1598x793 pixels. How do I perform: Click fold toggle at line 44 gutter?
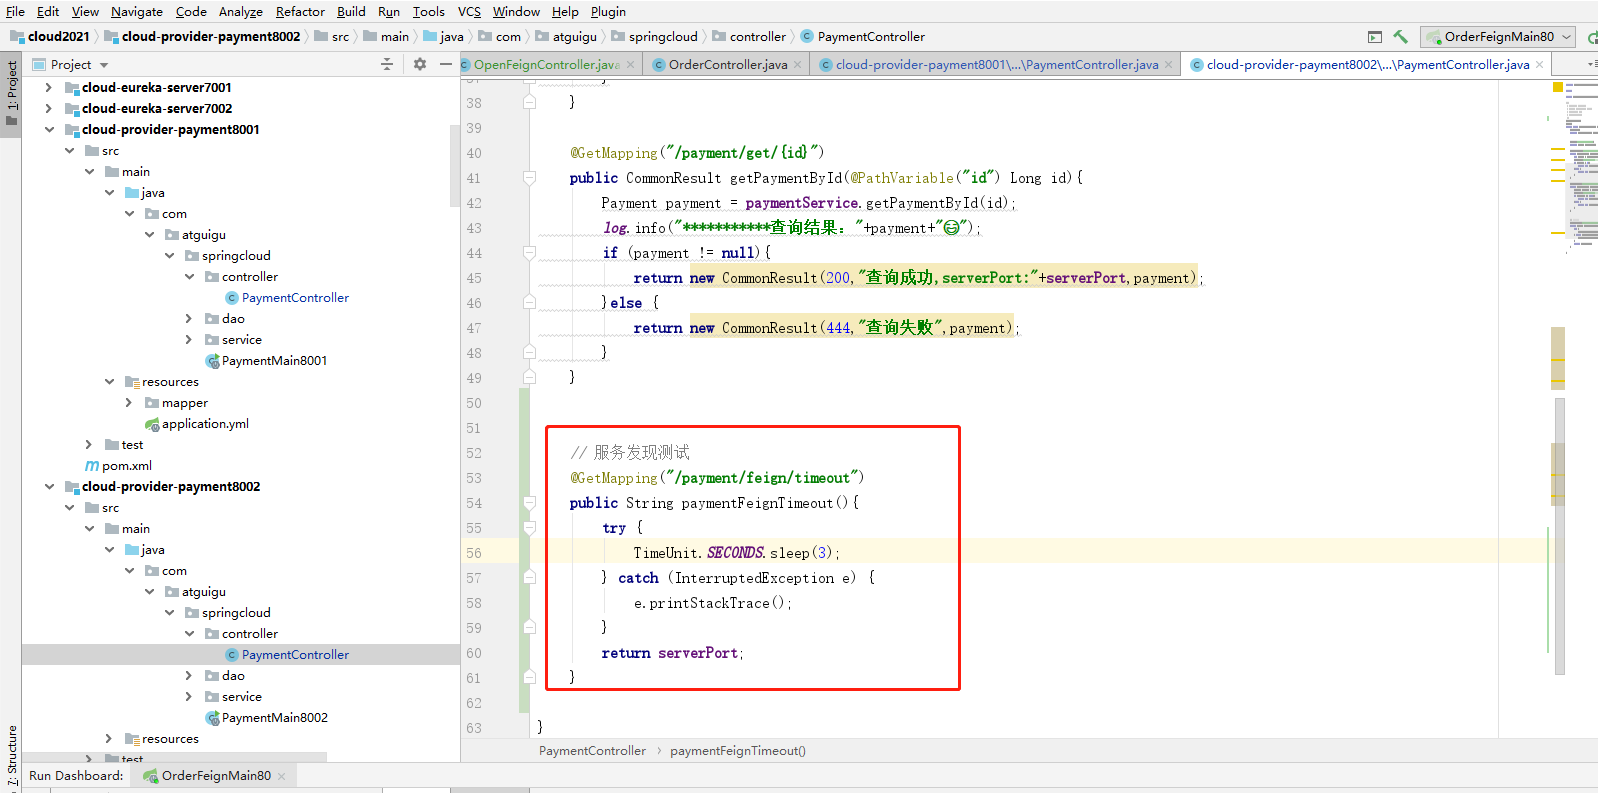(529, 253)
